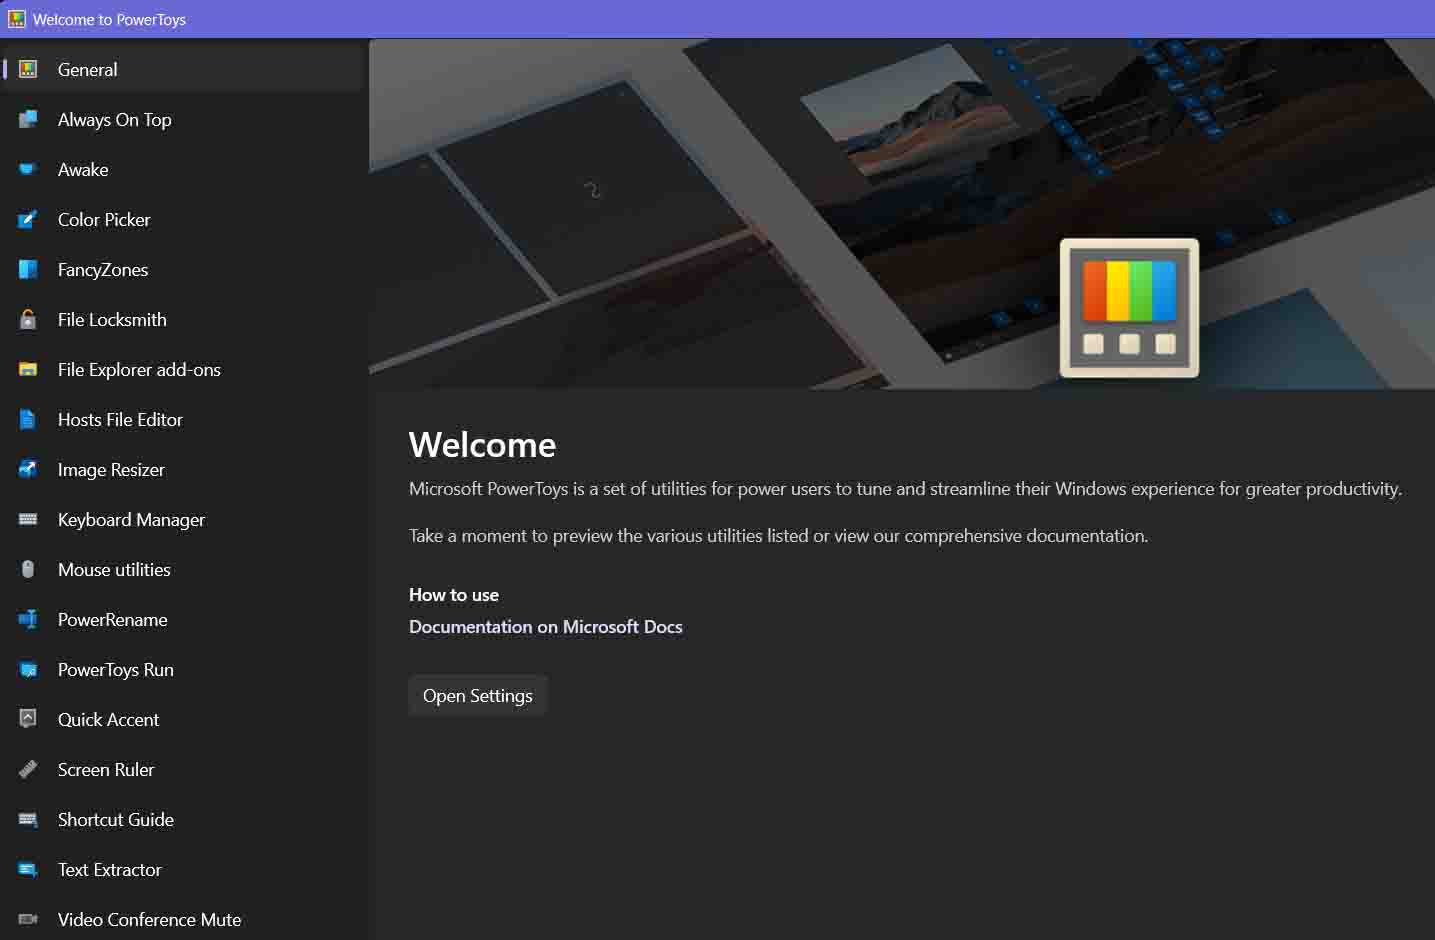Click the Mouse utilities mouse icon
Image resolution: width=1435 pixels, height=940 pixels.
[x=28, y=570]
